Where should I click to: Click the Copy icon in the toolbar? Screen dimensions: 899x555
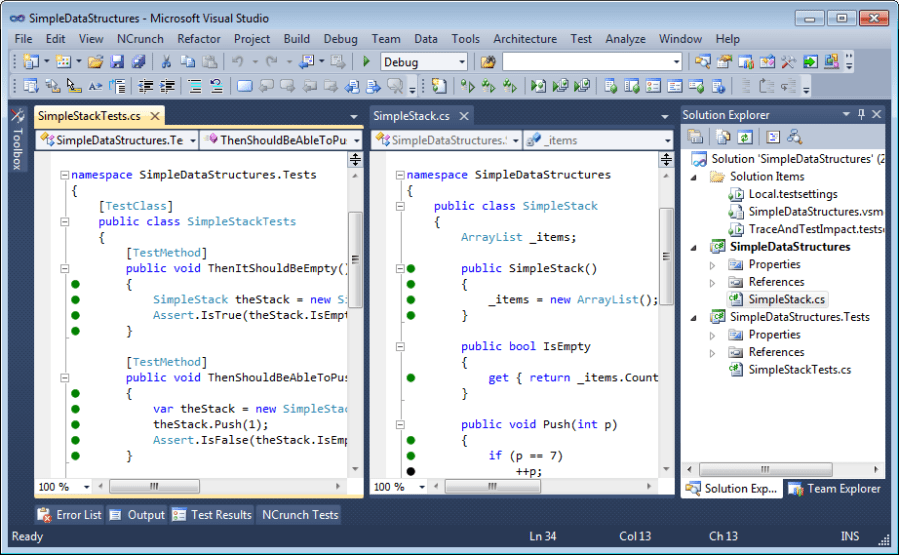click(187, 61)
